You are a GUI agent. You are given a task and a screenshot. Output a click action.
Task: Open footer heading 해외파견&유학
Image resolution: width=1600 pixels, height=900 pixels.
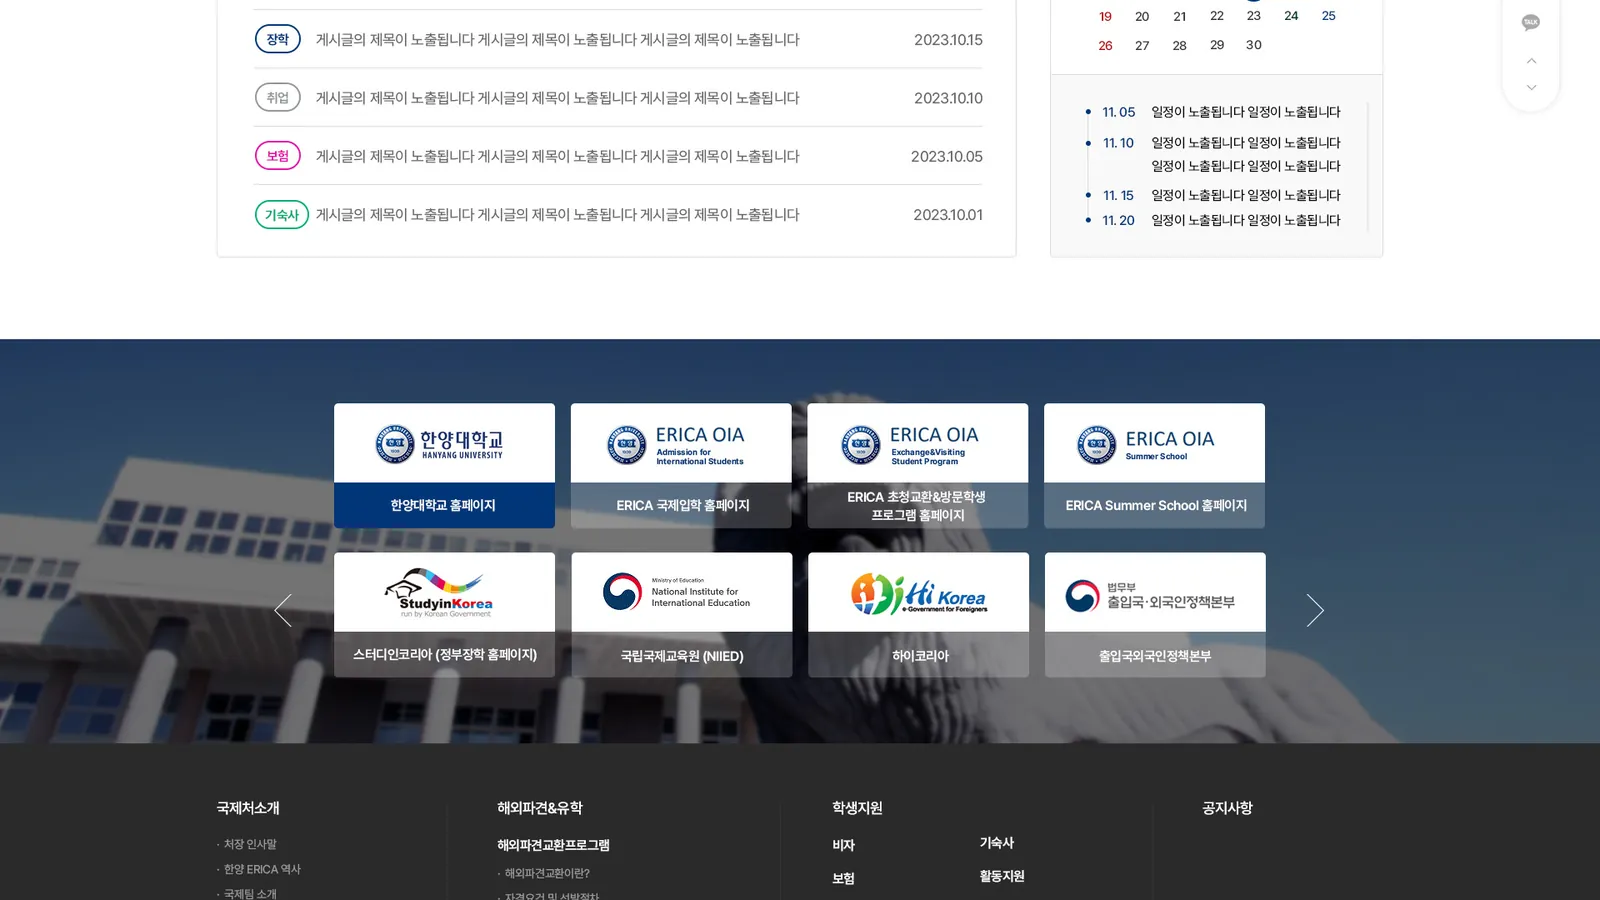tap(540, 808)
